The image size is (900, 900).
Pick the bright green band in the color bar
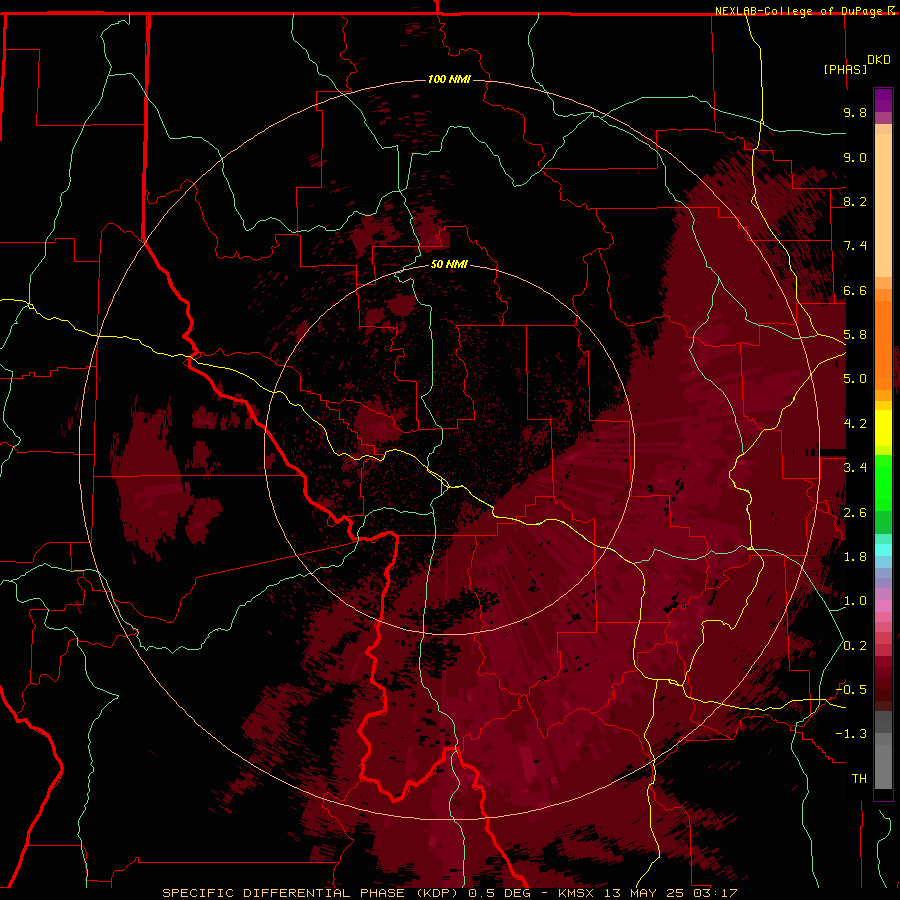[883, 483]
